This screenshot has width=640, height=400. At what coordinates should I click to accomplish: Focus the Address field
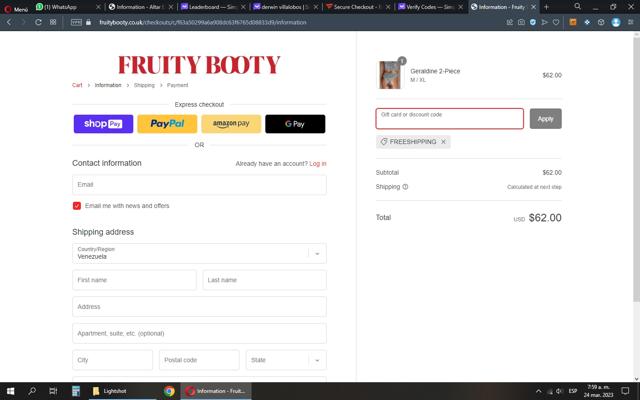(199, 307)
